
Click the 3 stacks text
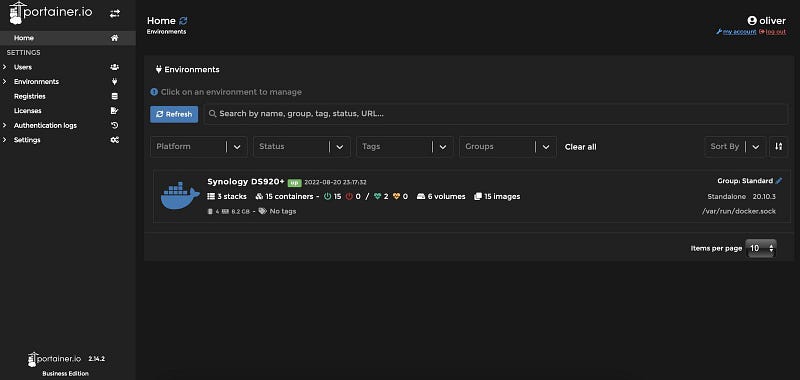[232, 196]
